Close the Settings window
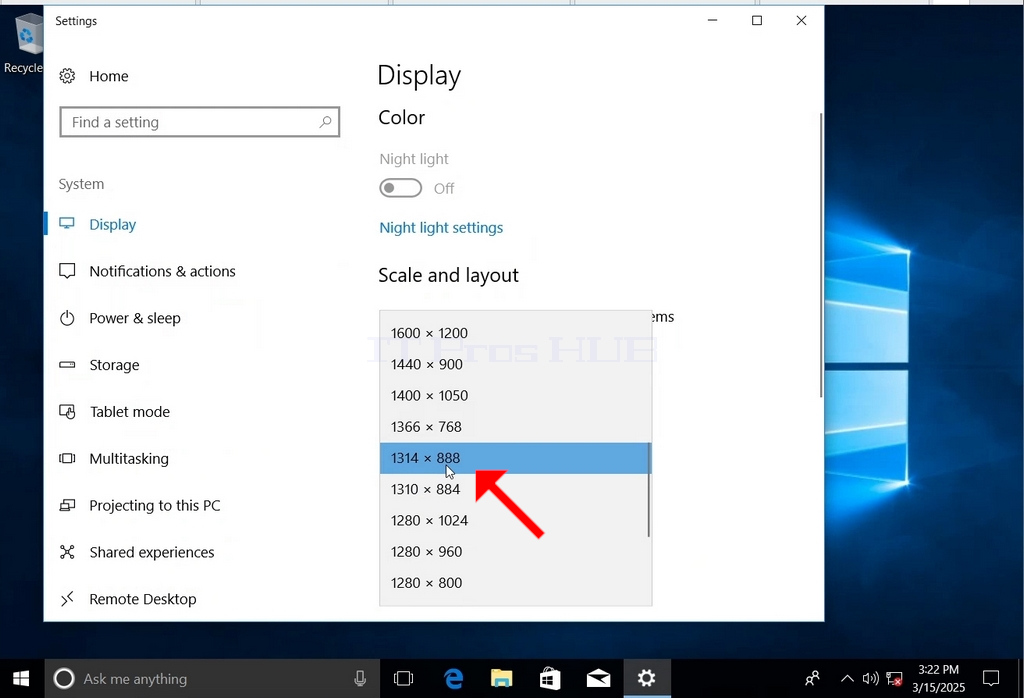The width and height of the screenshot is (1024, 698). (x=801, y=20)
